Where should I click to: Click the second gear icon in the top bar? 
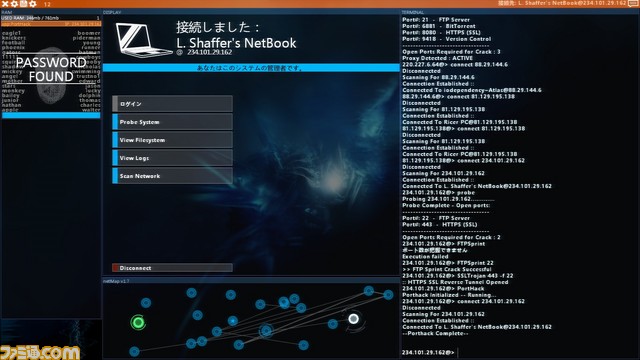[33, 4]
